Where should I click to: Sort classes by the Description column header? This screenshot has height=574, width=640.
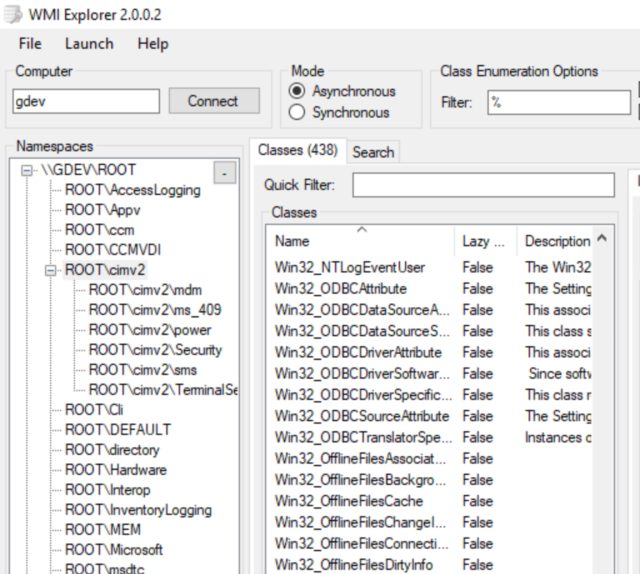point(557,241)
